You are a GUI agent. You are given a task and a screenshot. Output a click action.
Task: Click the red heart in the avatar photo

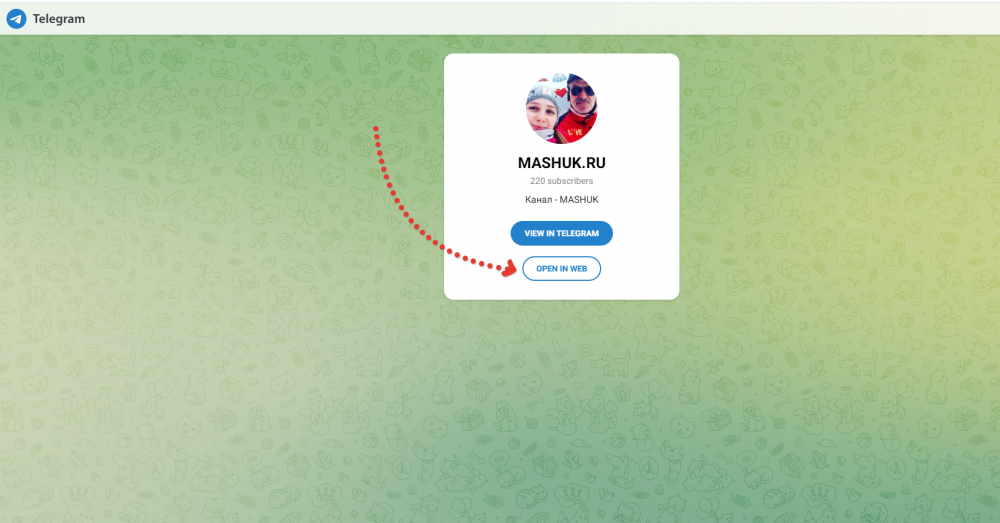tap(559, 92)
